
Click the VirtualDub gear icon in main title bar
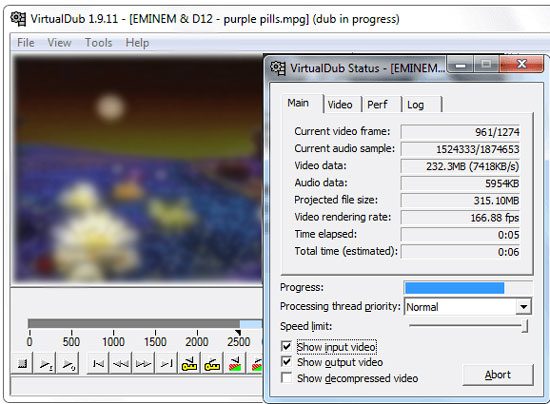(18, 19)
